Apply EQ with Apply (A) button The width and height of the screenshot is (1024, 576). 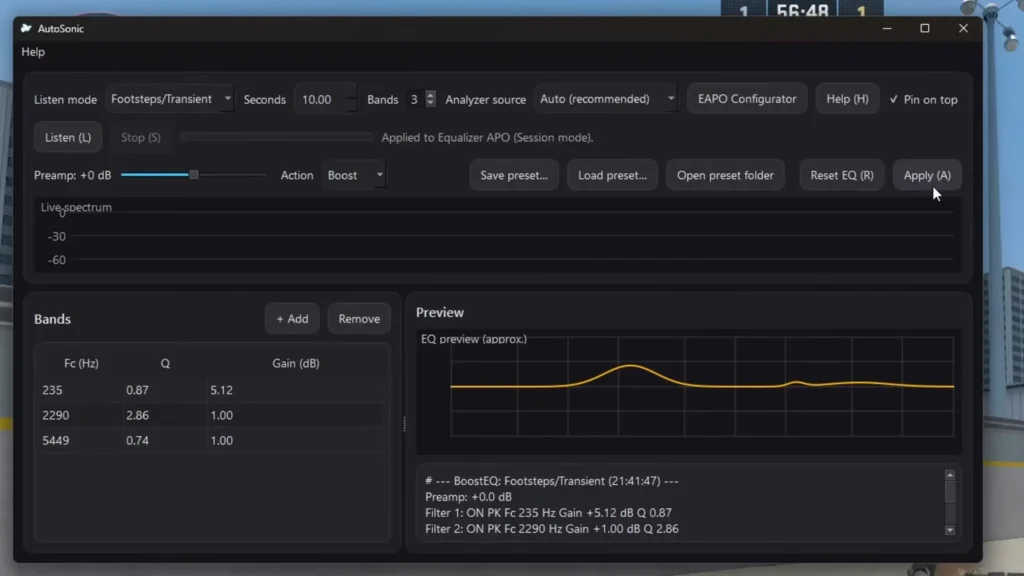[927, 175]
